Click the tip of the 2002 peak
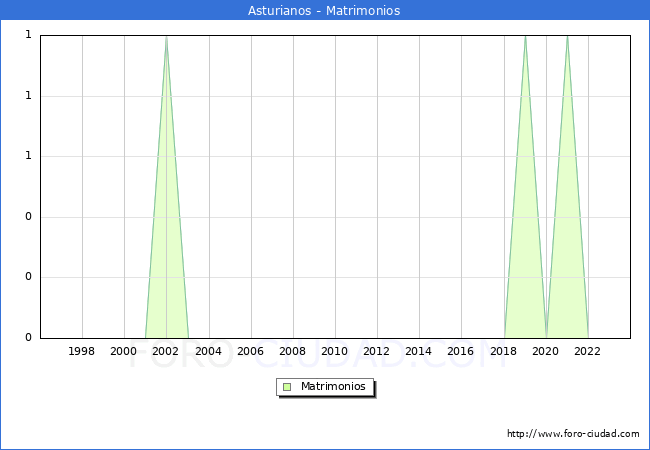The image size is (650, 450). [x=166, y=37]
